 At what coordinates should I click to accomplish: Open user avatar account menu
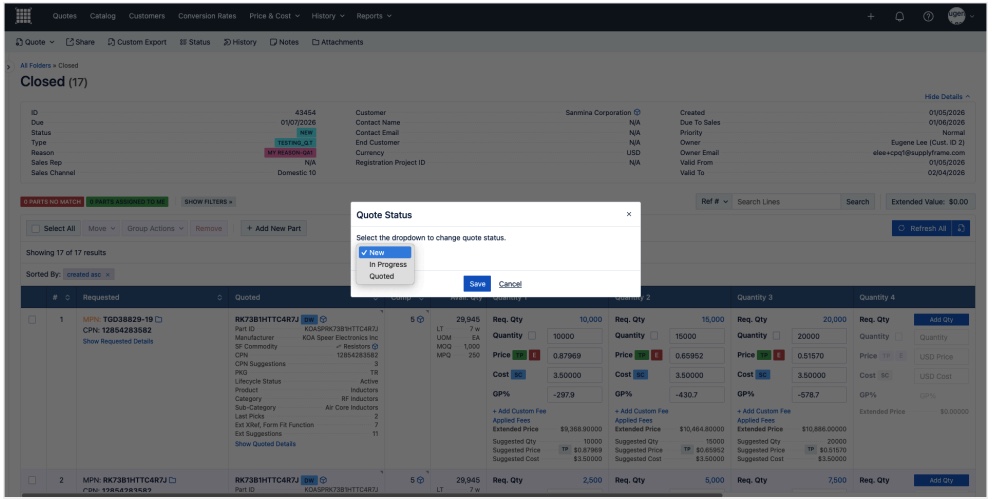tap(960, 16)
